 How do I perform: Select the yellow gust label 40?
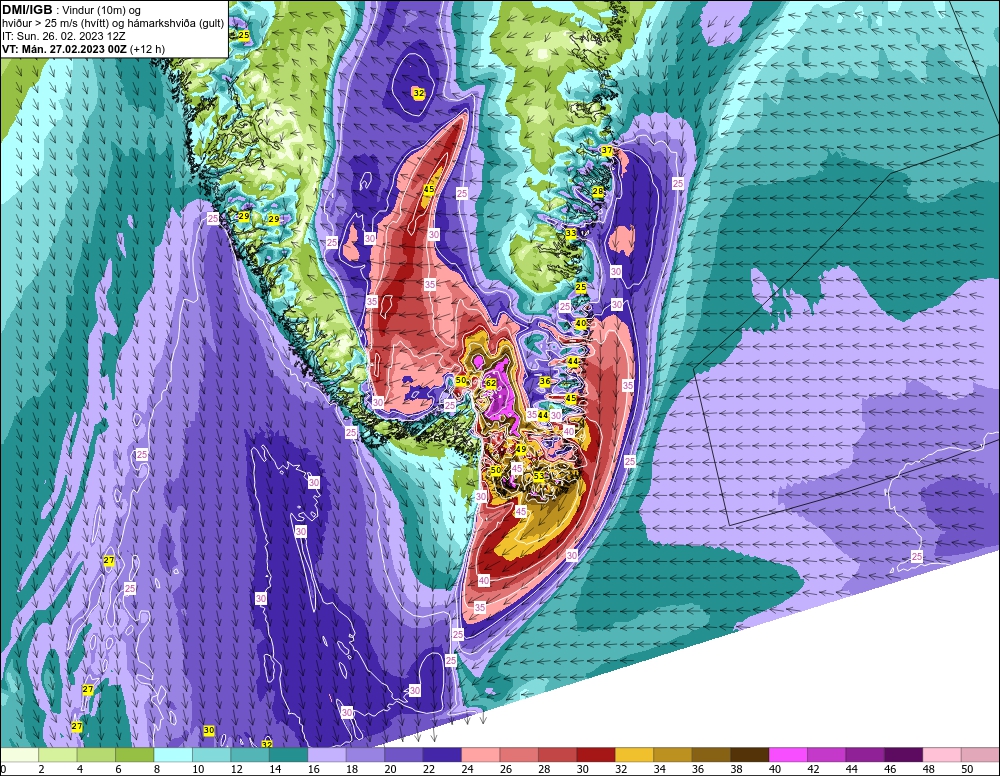581,324
